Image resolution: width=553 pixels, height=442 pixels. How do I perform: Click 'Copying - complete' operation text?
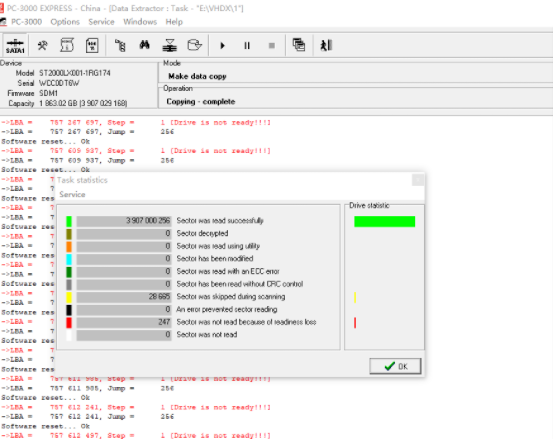pyautogui.click(x=201, y=102)
